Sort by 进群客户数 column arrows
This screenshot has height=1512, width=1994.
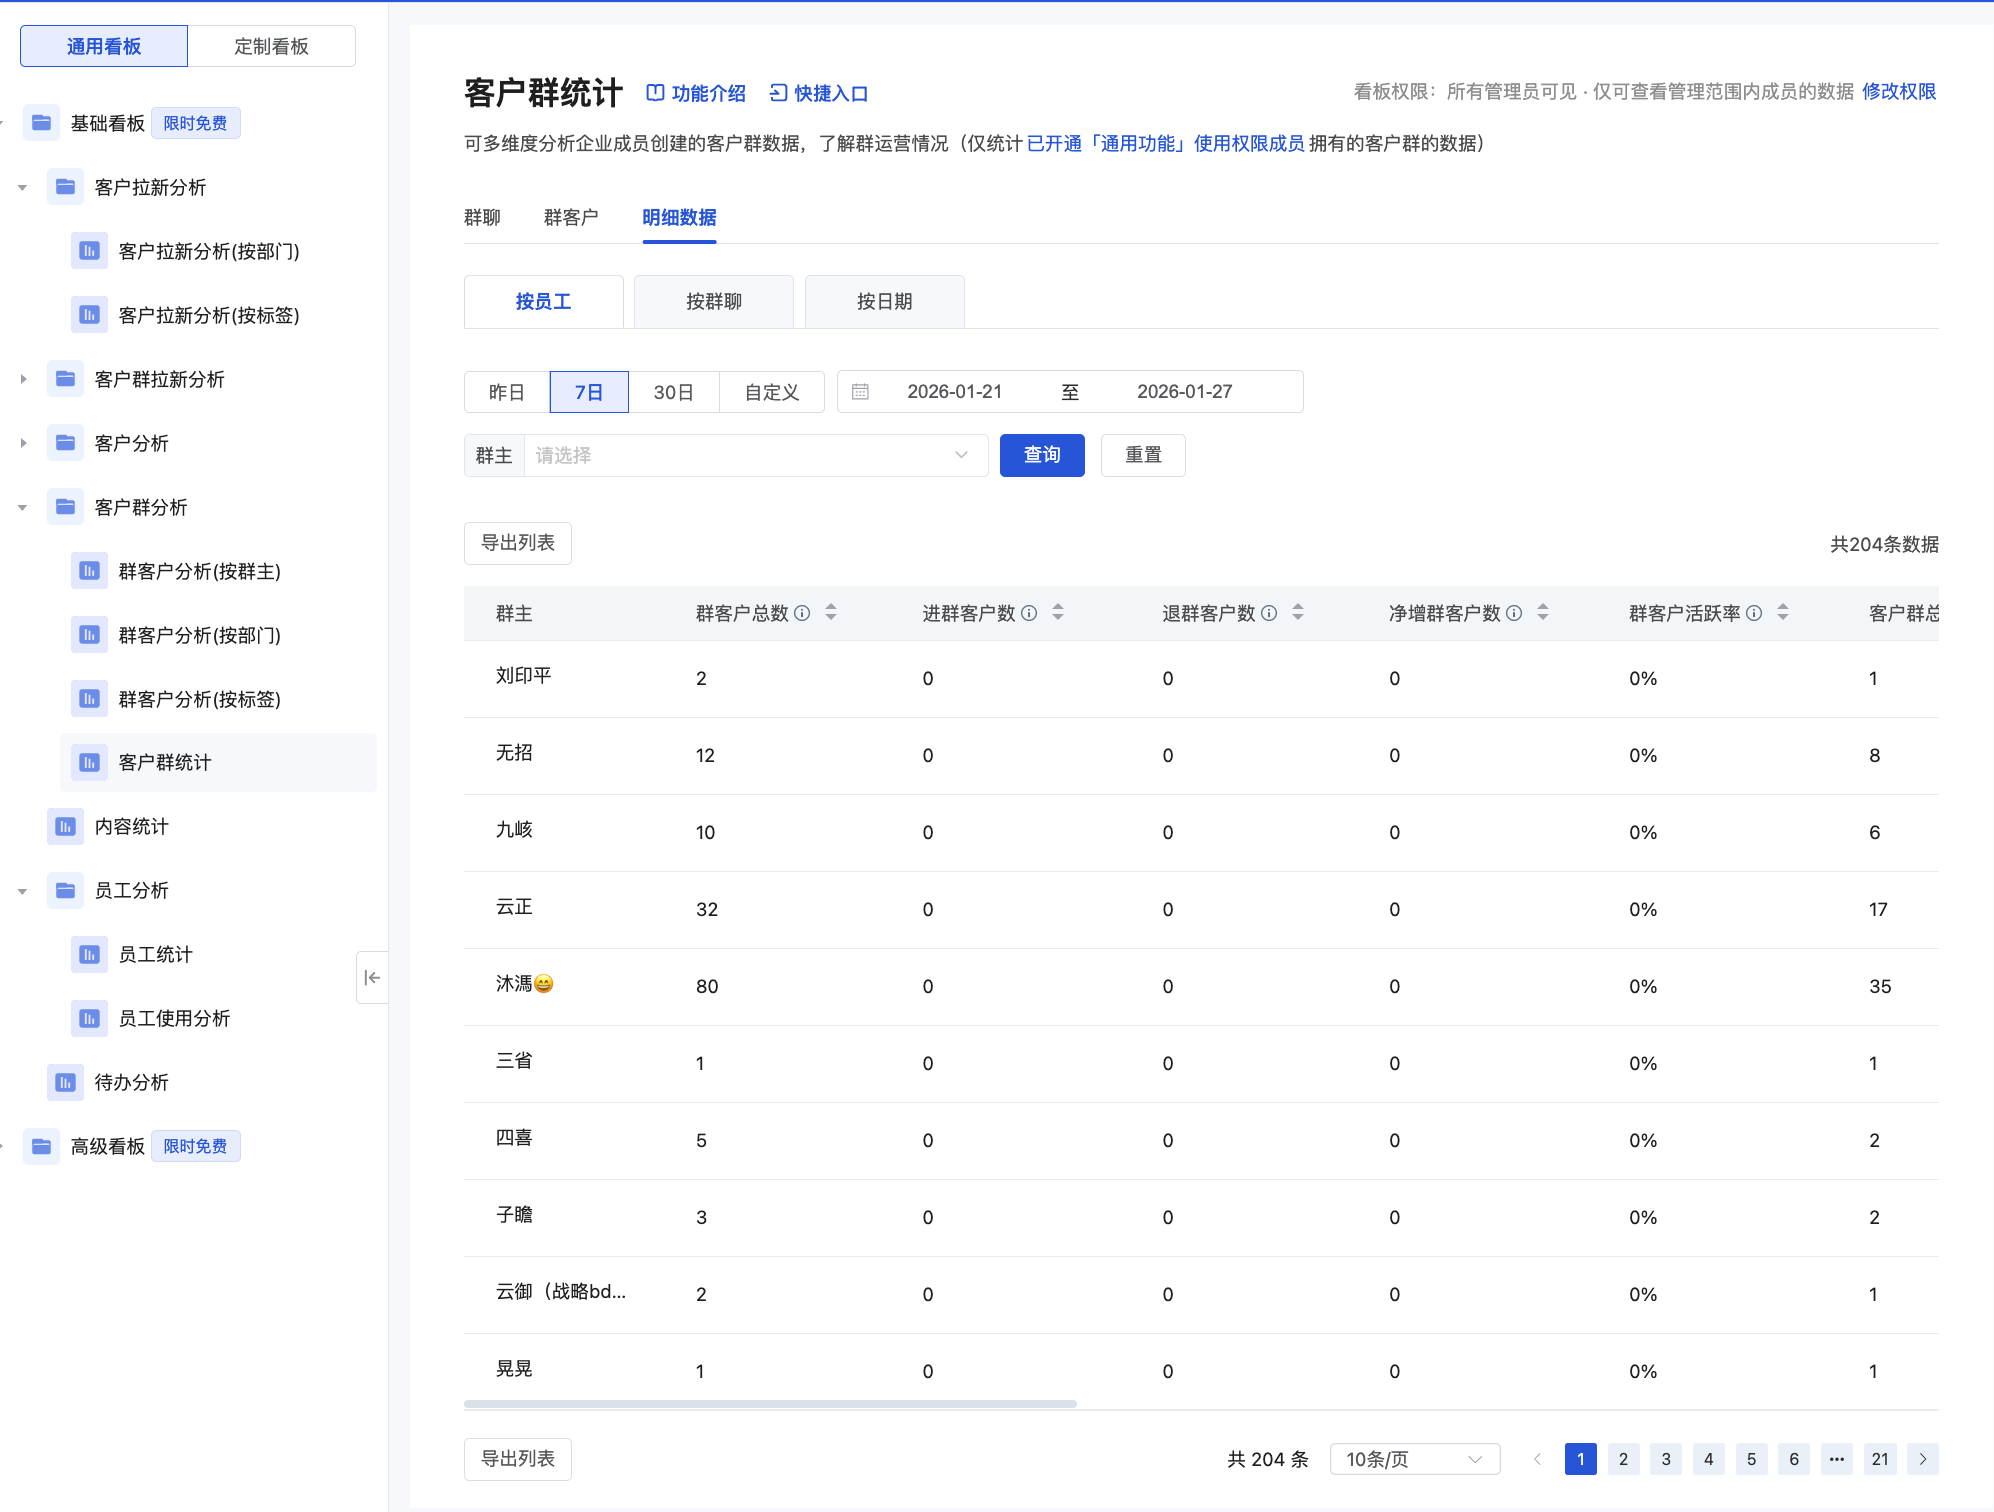pyautogui.click(x=1058, y=612)
